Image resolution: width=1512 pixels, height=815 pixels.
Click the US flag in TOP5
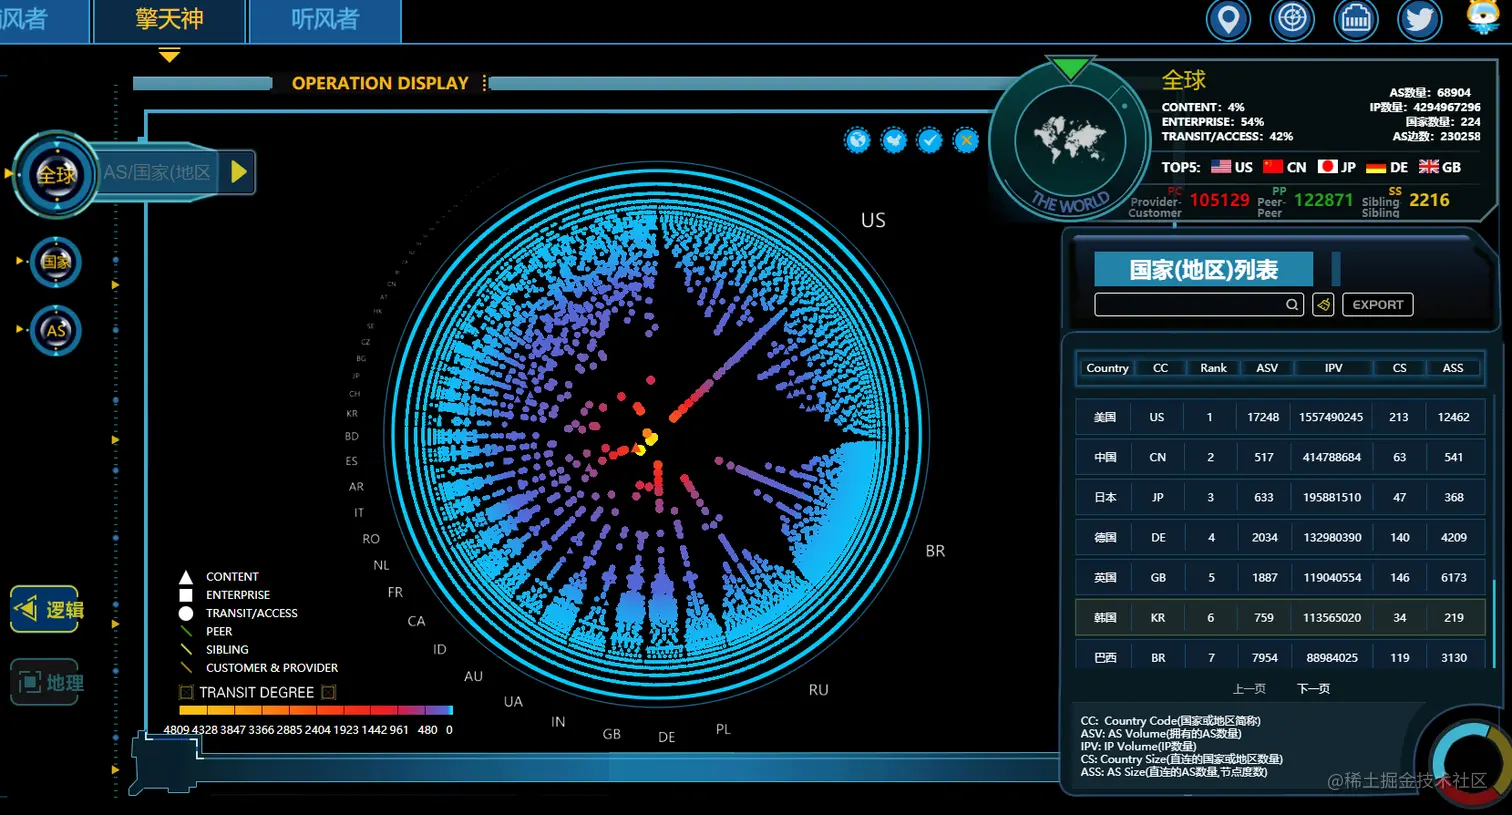[x=1221, y=167]
